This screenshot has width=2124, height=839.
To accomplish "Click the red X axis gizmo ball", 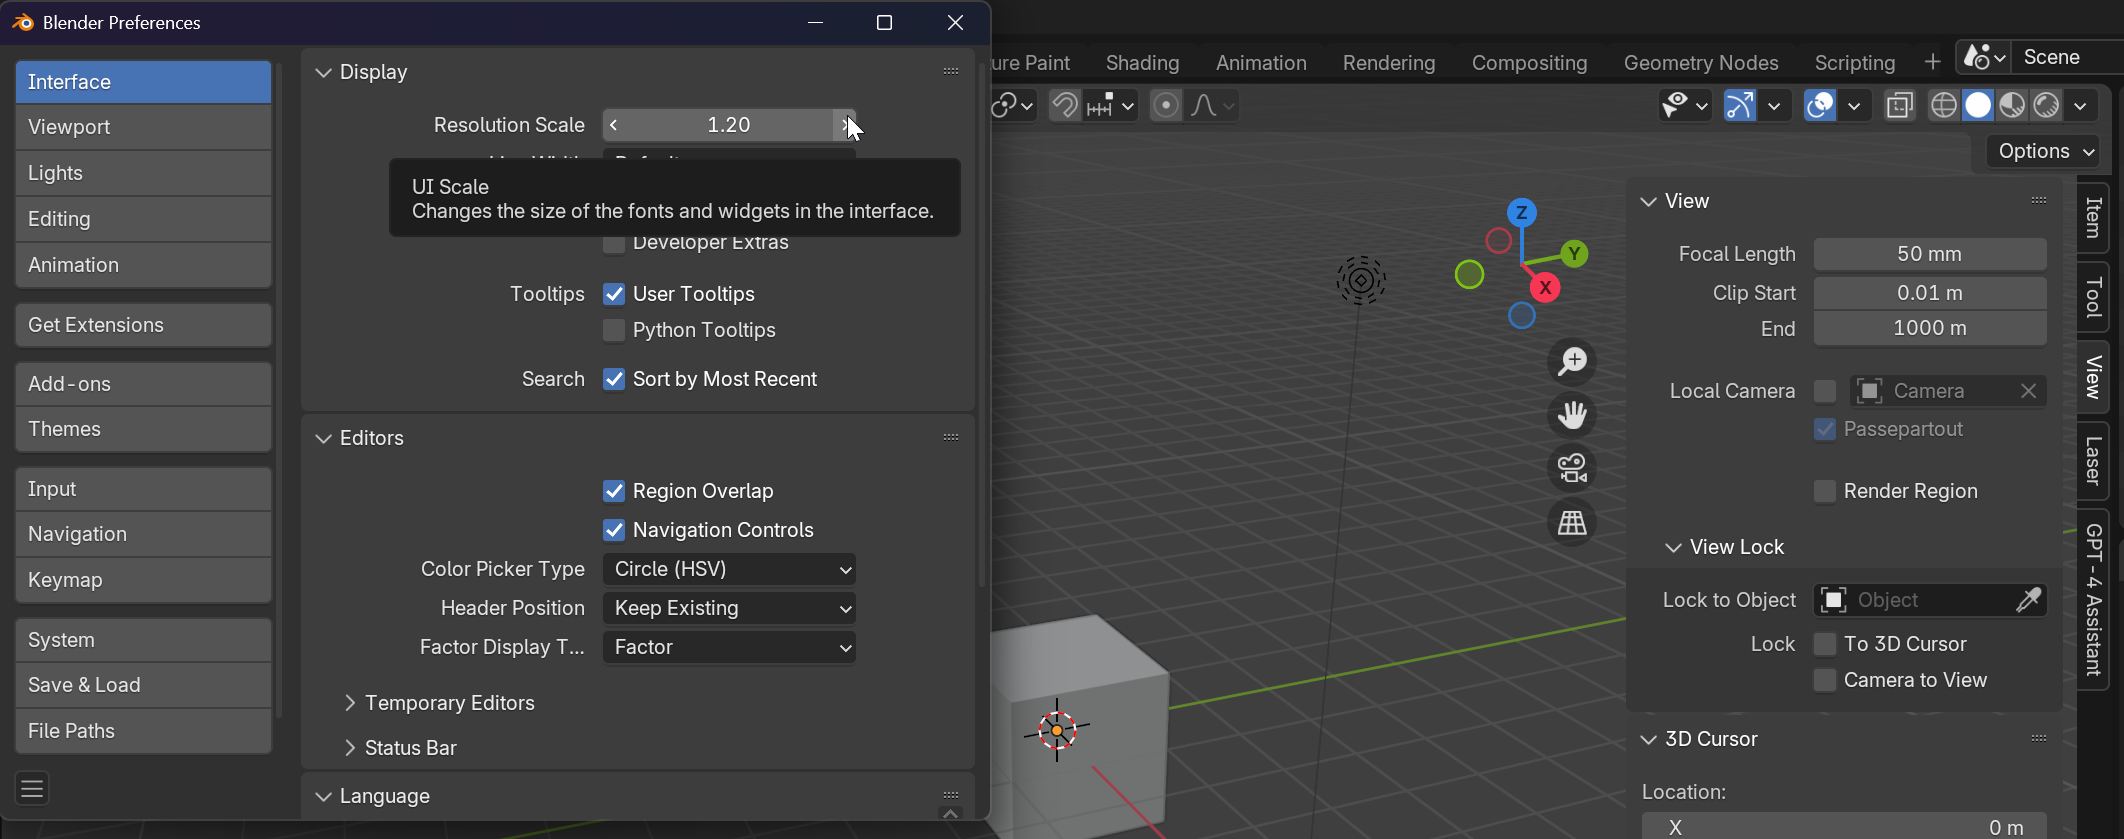I will (1545, 288).
